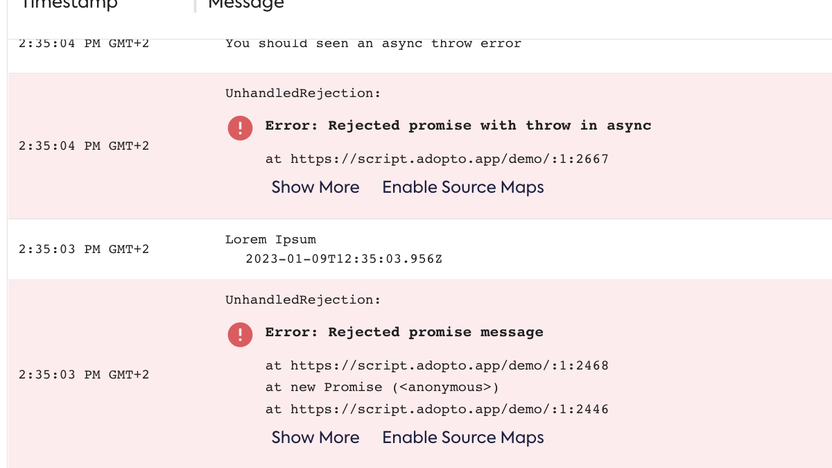832x468 pixels.
Task: Click the red error icon for async throw
Action: (x=240, y=127)
